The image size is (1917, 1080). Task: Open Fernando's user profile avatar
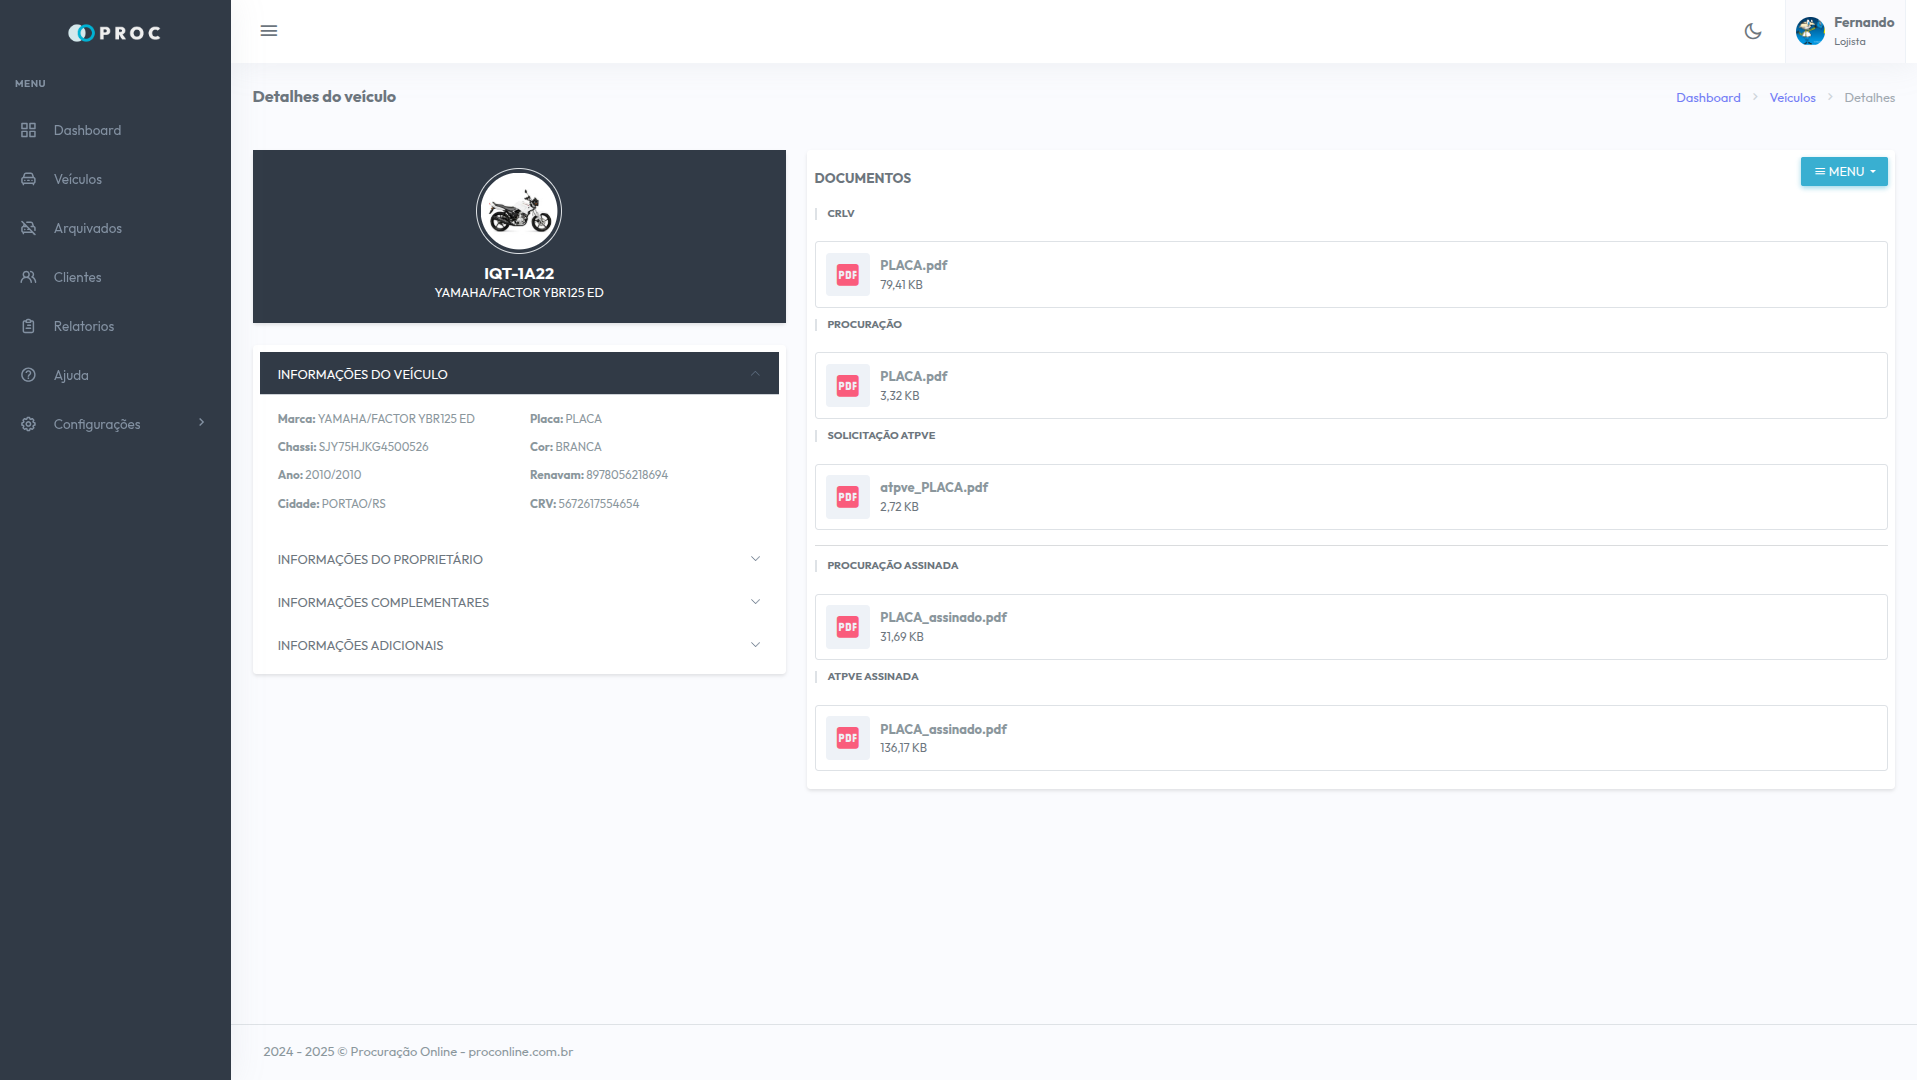pos(1809,31)
